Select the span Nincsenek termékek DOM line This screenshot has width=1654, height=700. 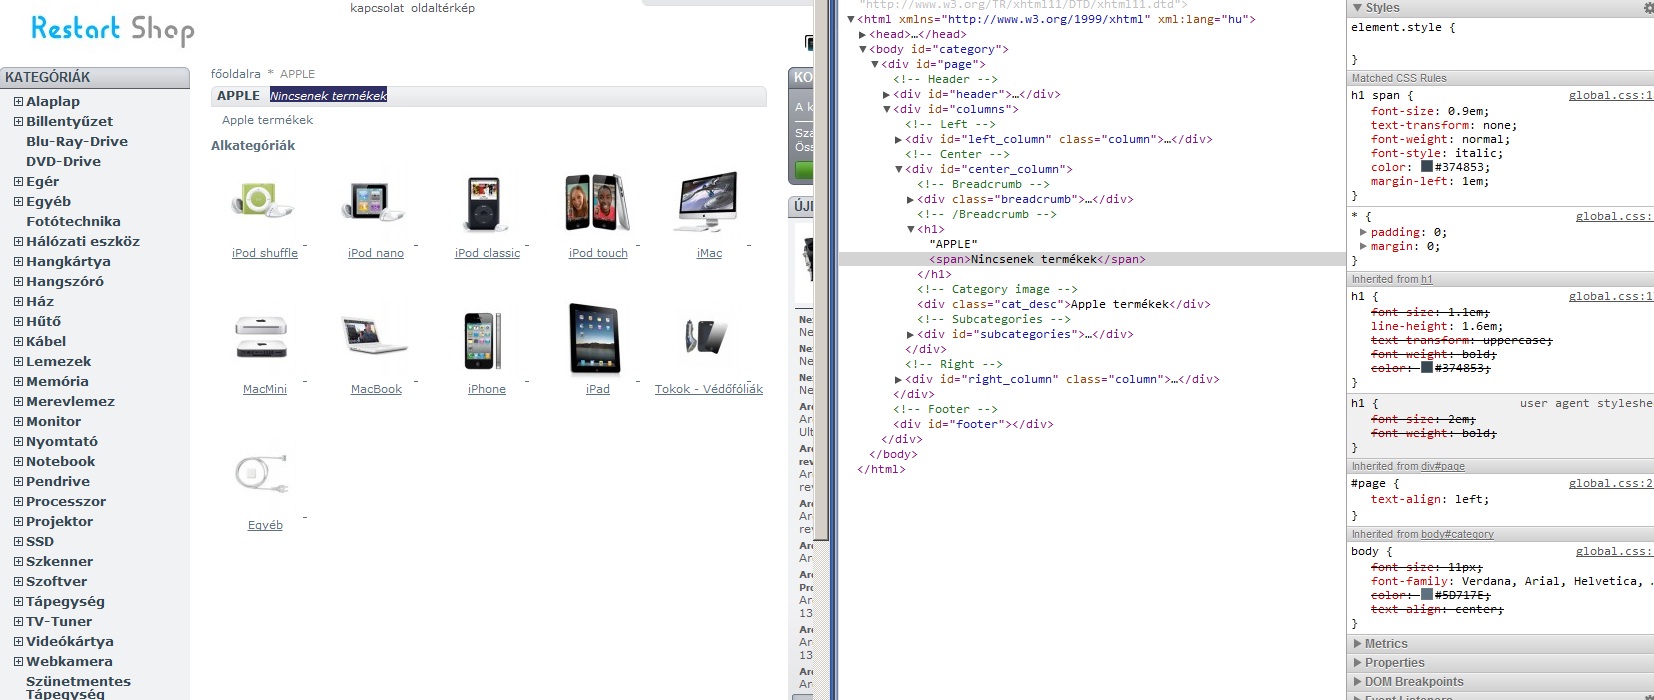click(1091, 259)
